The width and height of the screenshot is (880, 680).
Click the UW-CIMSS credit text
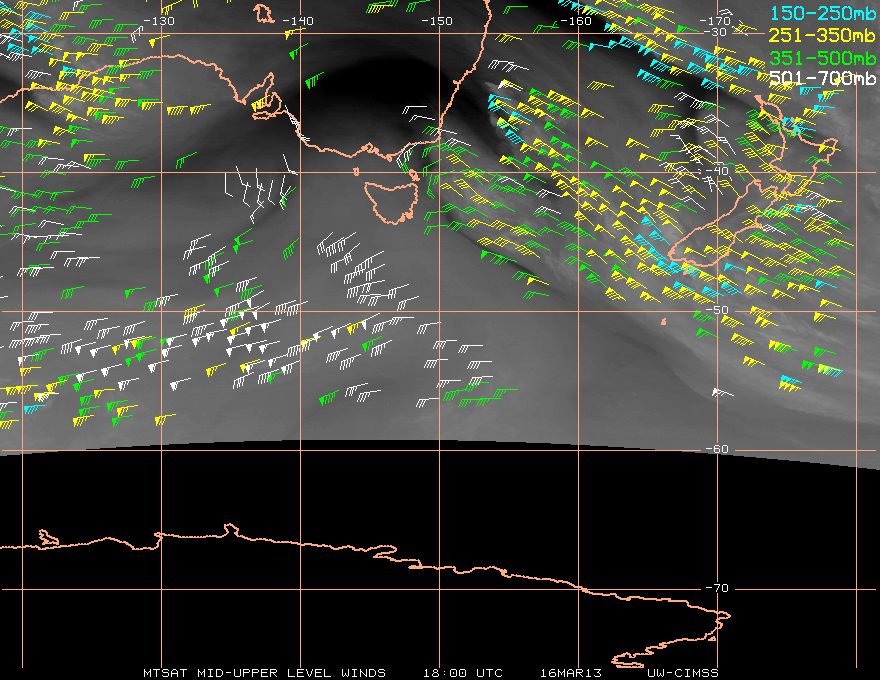[x=682, y=673]
